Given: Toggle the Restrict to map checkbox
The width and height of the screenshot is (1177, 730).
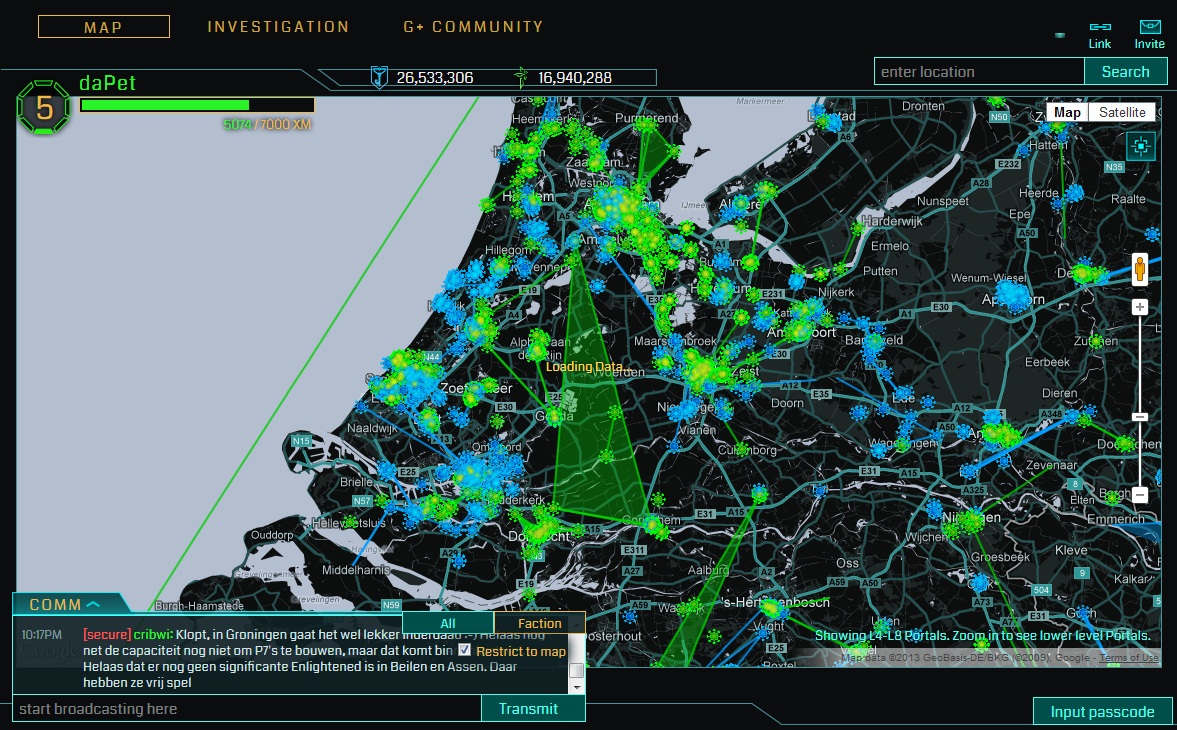Looking at the screenshot, I should pos(465,650).
